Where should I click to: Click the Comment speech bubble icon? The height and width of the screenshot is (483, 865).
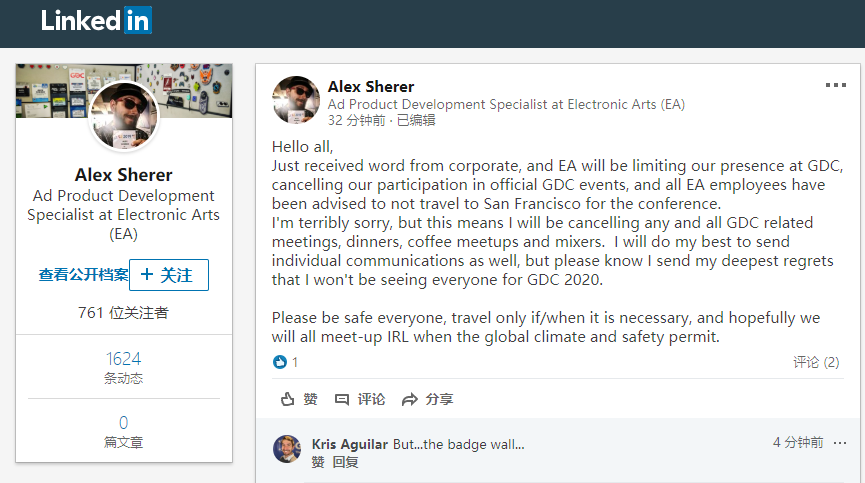tap(342, 399)
